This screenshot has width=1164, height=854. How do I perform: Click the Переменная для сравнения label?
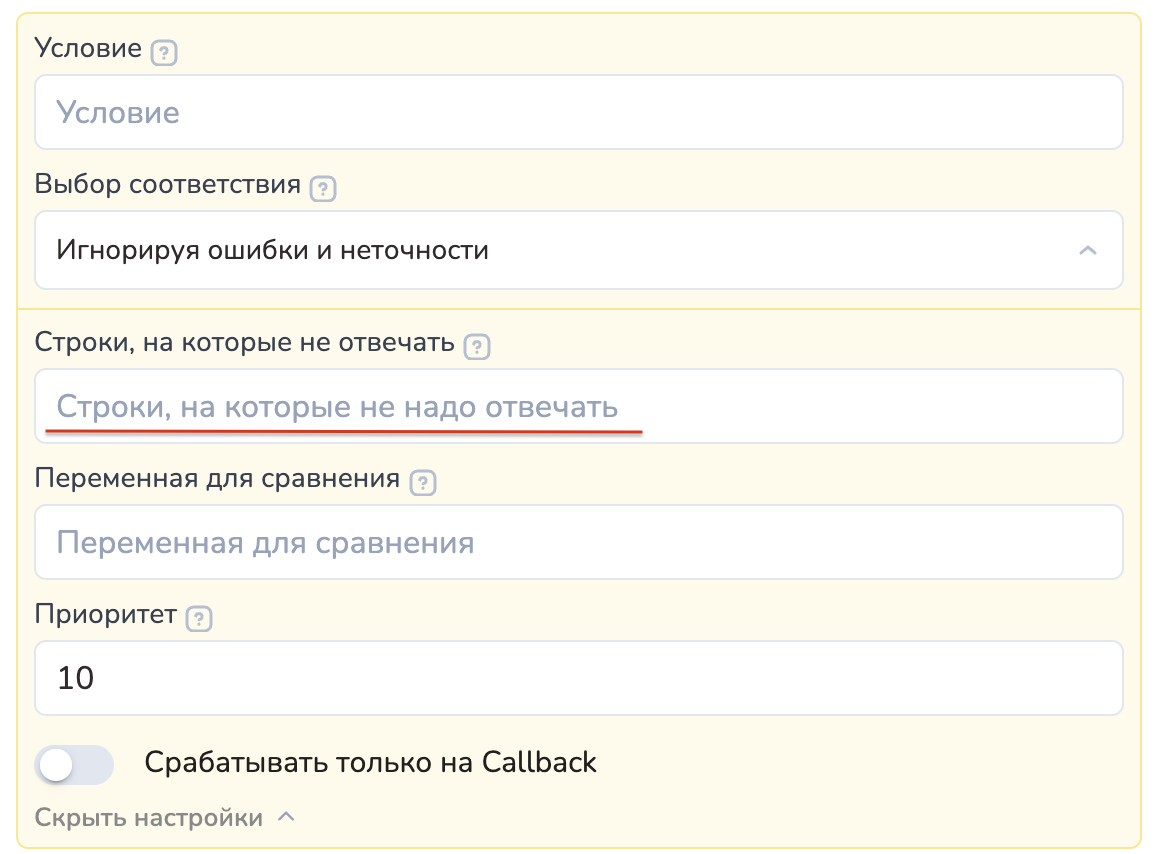(x=218, y=479)
